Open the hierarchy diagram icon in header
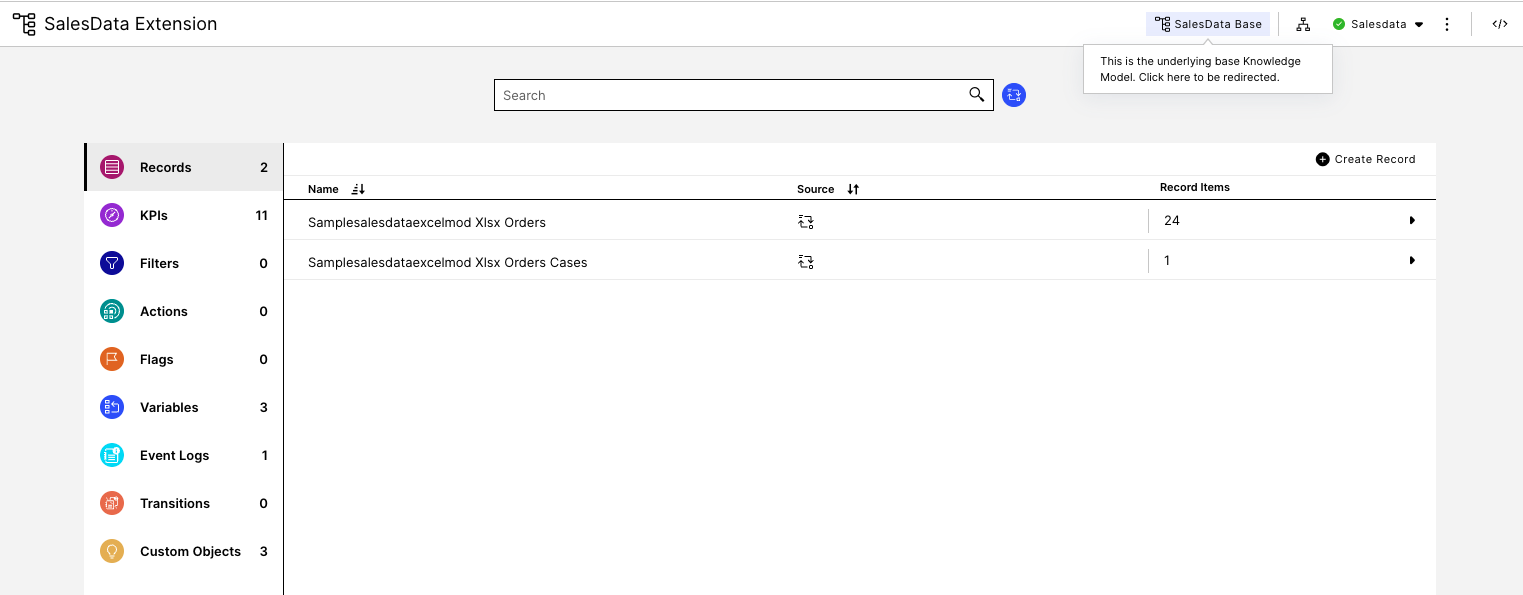Image resolution: width=1523 pixels, height=595 pixels. [1303, 24]
